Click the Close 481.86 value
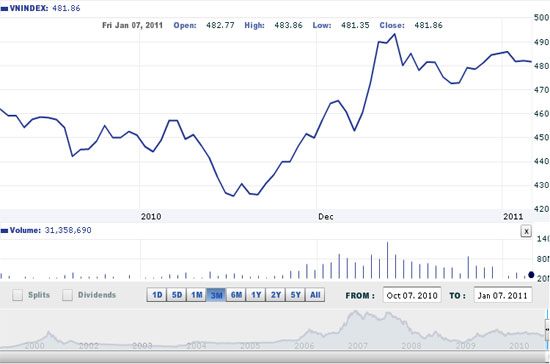The width and height of the screenshot is (550, 364). (x=428, y=25)
